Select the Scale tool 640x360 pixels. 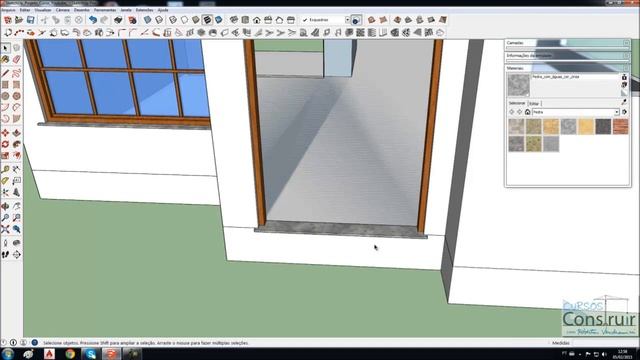click(x=5, y=156)
